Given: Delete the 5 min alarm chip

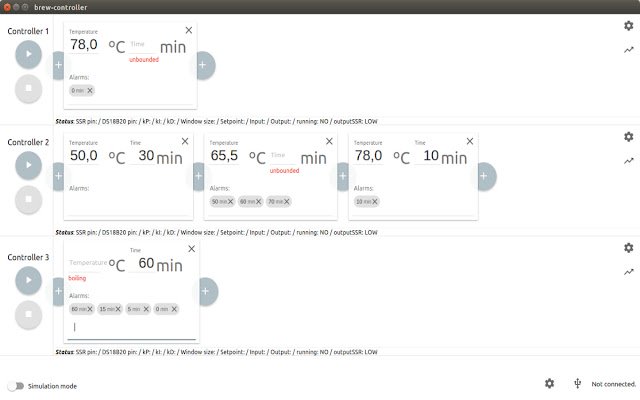Looking at the screenshot, I should pos(146,309).
